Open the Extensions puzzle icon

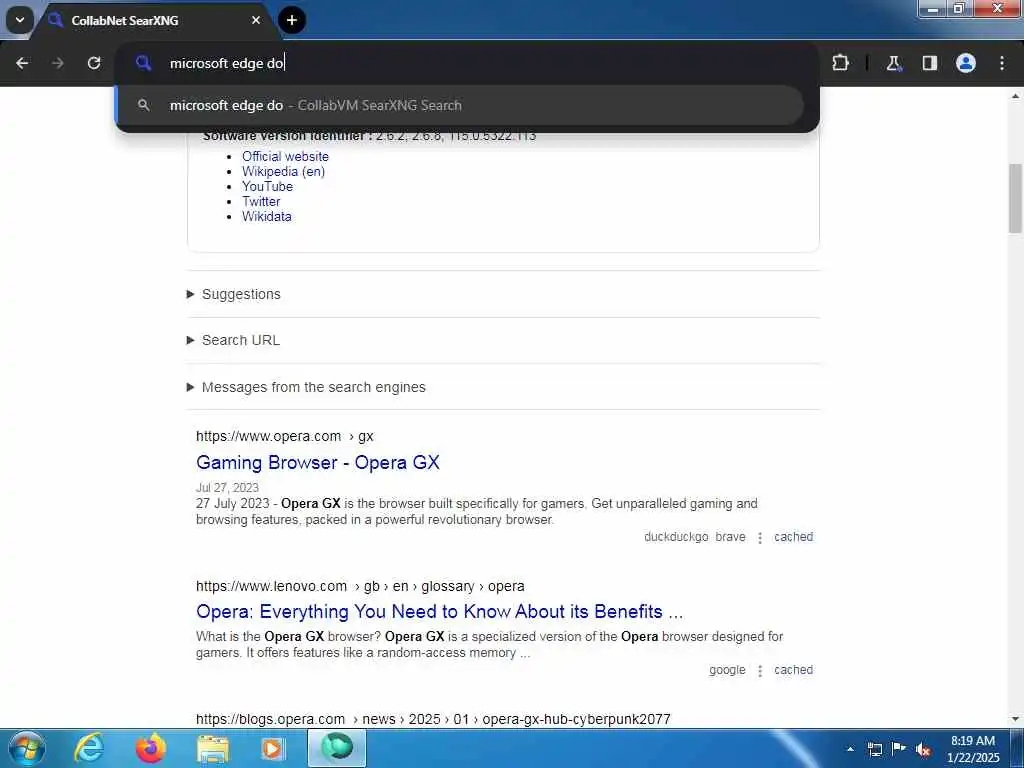(x=840, y=63)
